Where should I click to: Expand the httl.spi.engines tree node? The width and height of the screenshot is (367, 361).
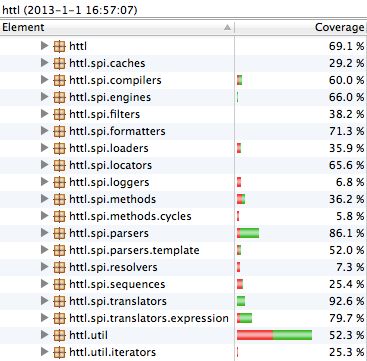click(44, 97)
